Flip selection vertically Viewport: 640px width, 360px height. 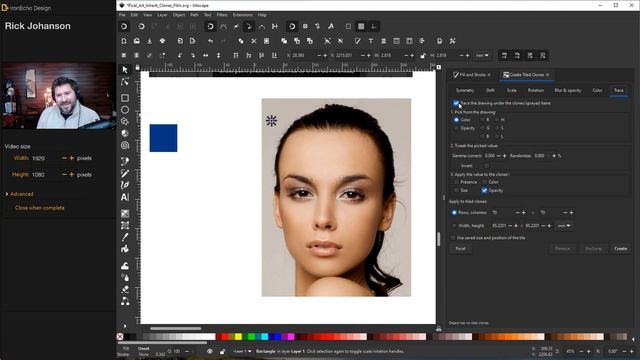(x=218, y=55)
